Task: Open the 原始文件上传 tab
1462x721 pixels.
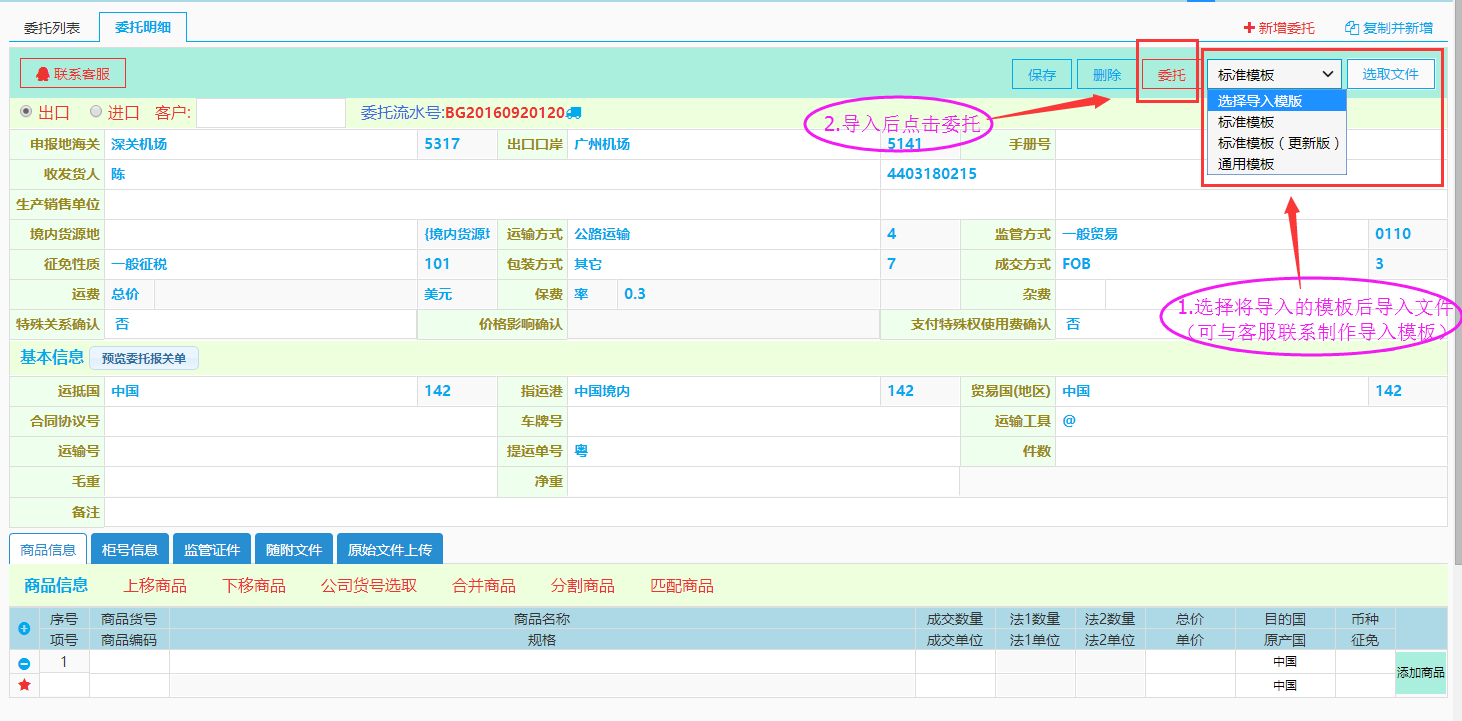Action: click(x=390, y=550)
